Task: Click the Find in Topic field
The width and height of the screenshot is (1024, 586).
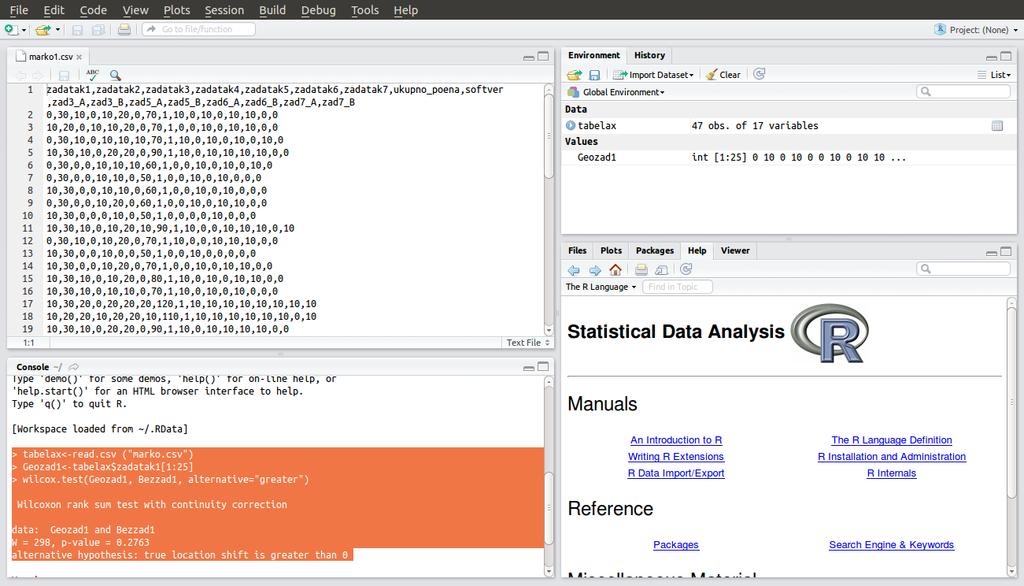Action: (677, 287)
